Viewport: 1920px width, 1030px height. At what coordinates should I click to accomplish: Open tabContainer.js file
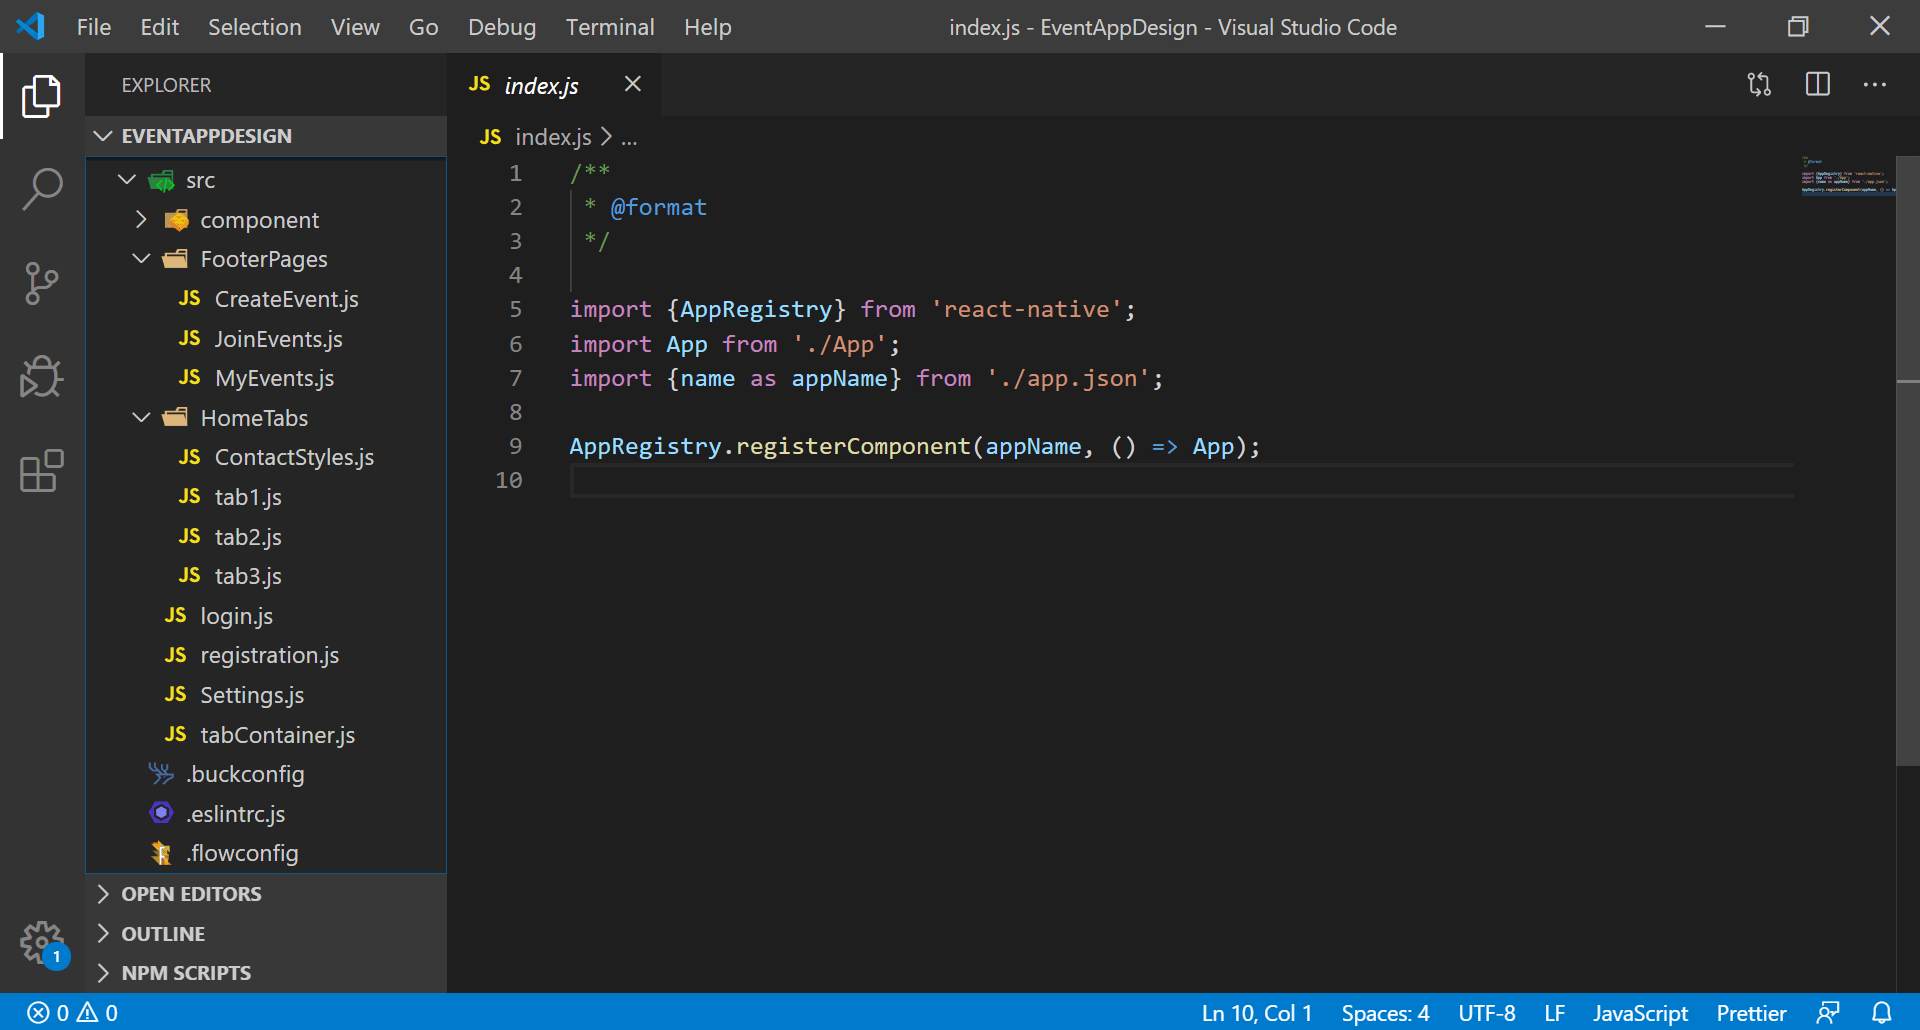click(266, 735)
